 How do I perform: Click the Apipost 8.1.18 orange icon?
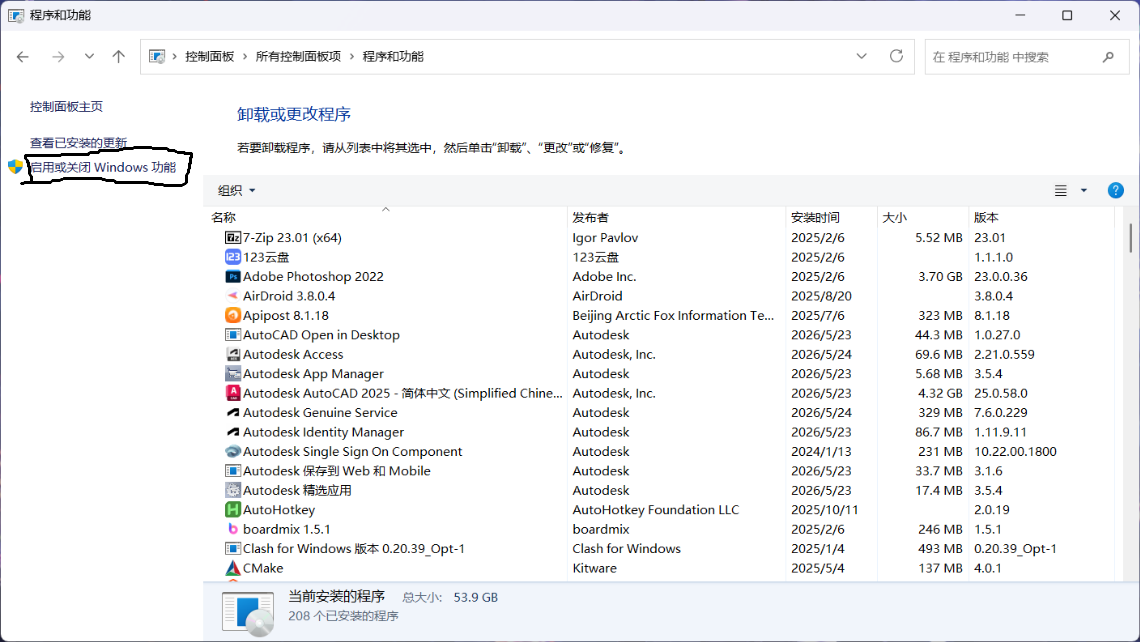233,316
